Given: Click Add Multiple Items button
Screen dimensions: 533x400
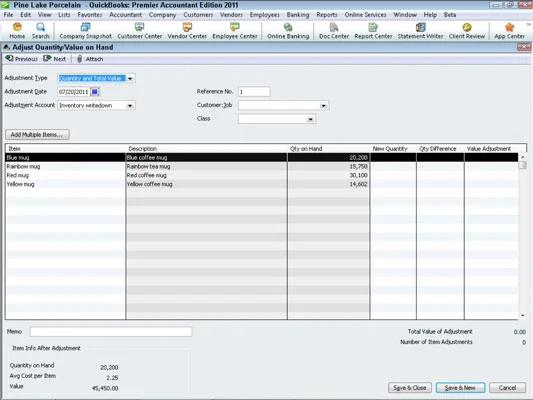Looking at the screenshot, I should pos(37,135).
